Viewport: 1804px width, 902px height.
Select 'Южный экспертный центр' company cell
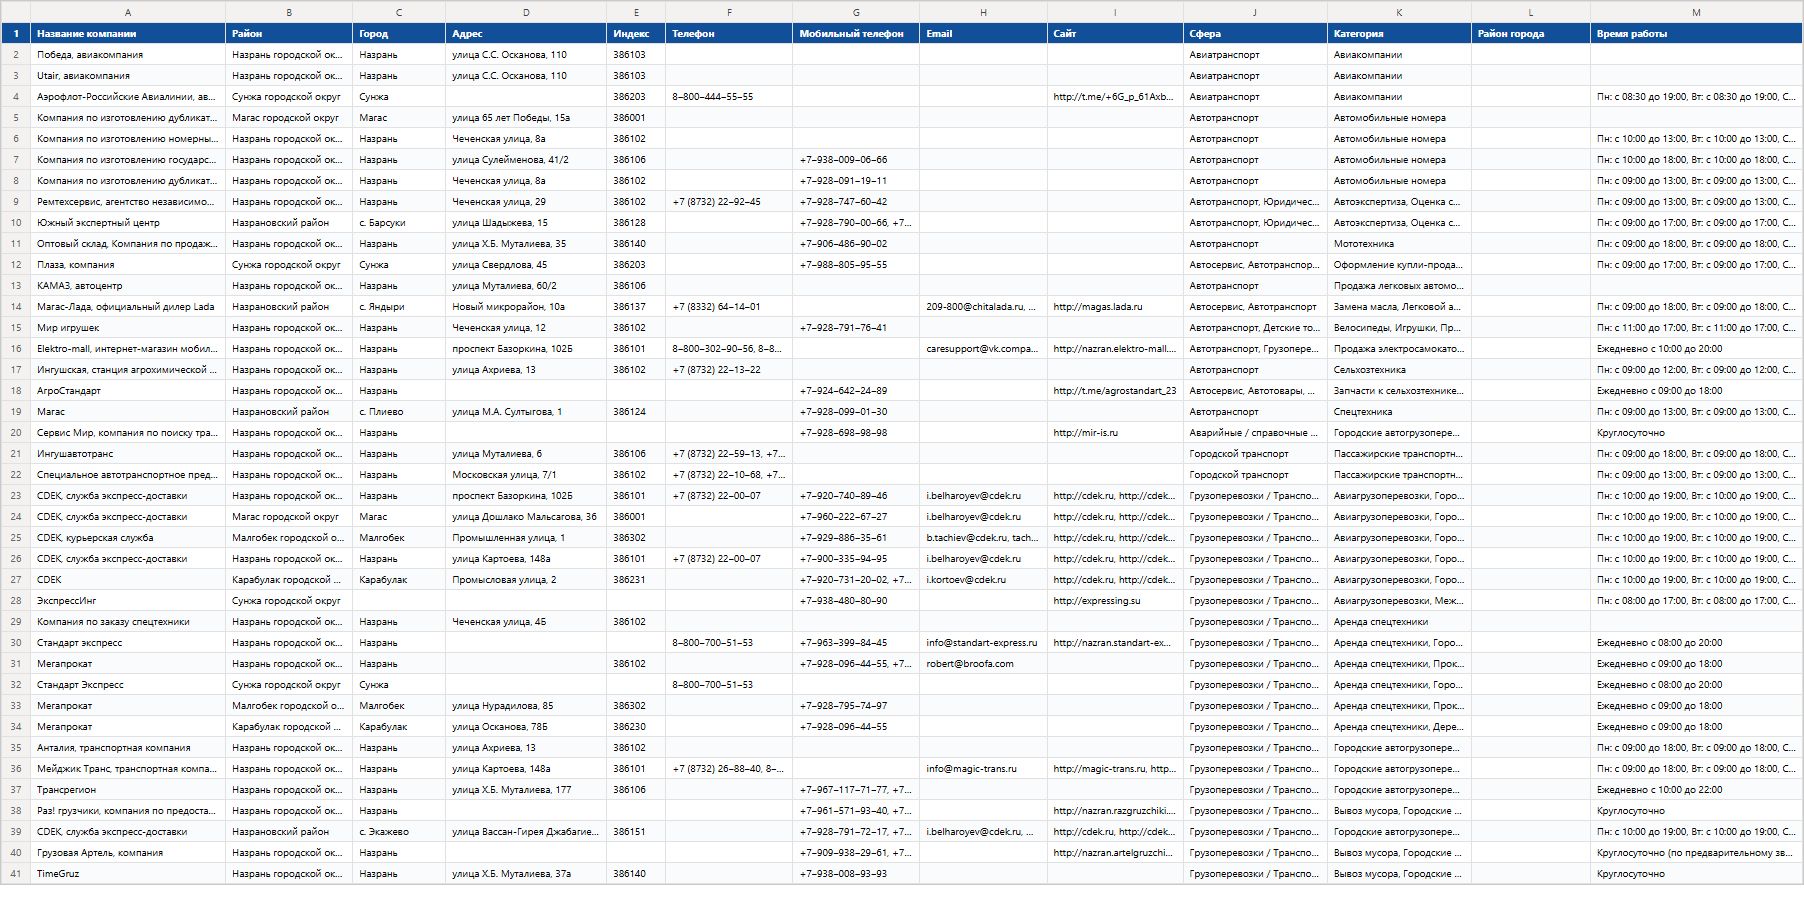(x=128, y=223)
